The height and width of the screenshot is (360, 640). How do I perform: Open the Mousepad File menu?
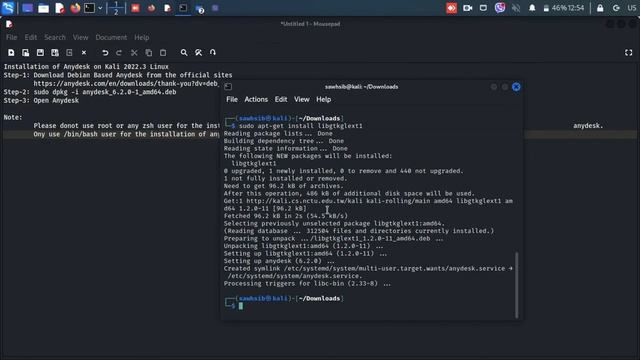click(11, 38)
